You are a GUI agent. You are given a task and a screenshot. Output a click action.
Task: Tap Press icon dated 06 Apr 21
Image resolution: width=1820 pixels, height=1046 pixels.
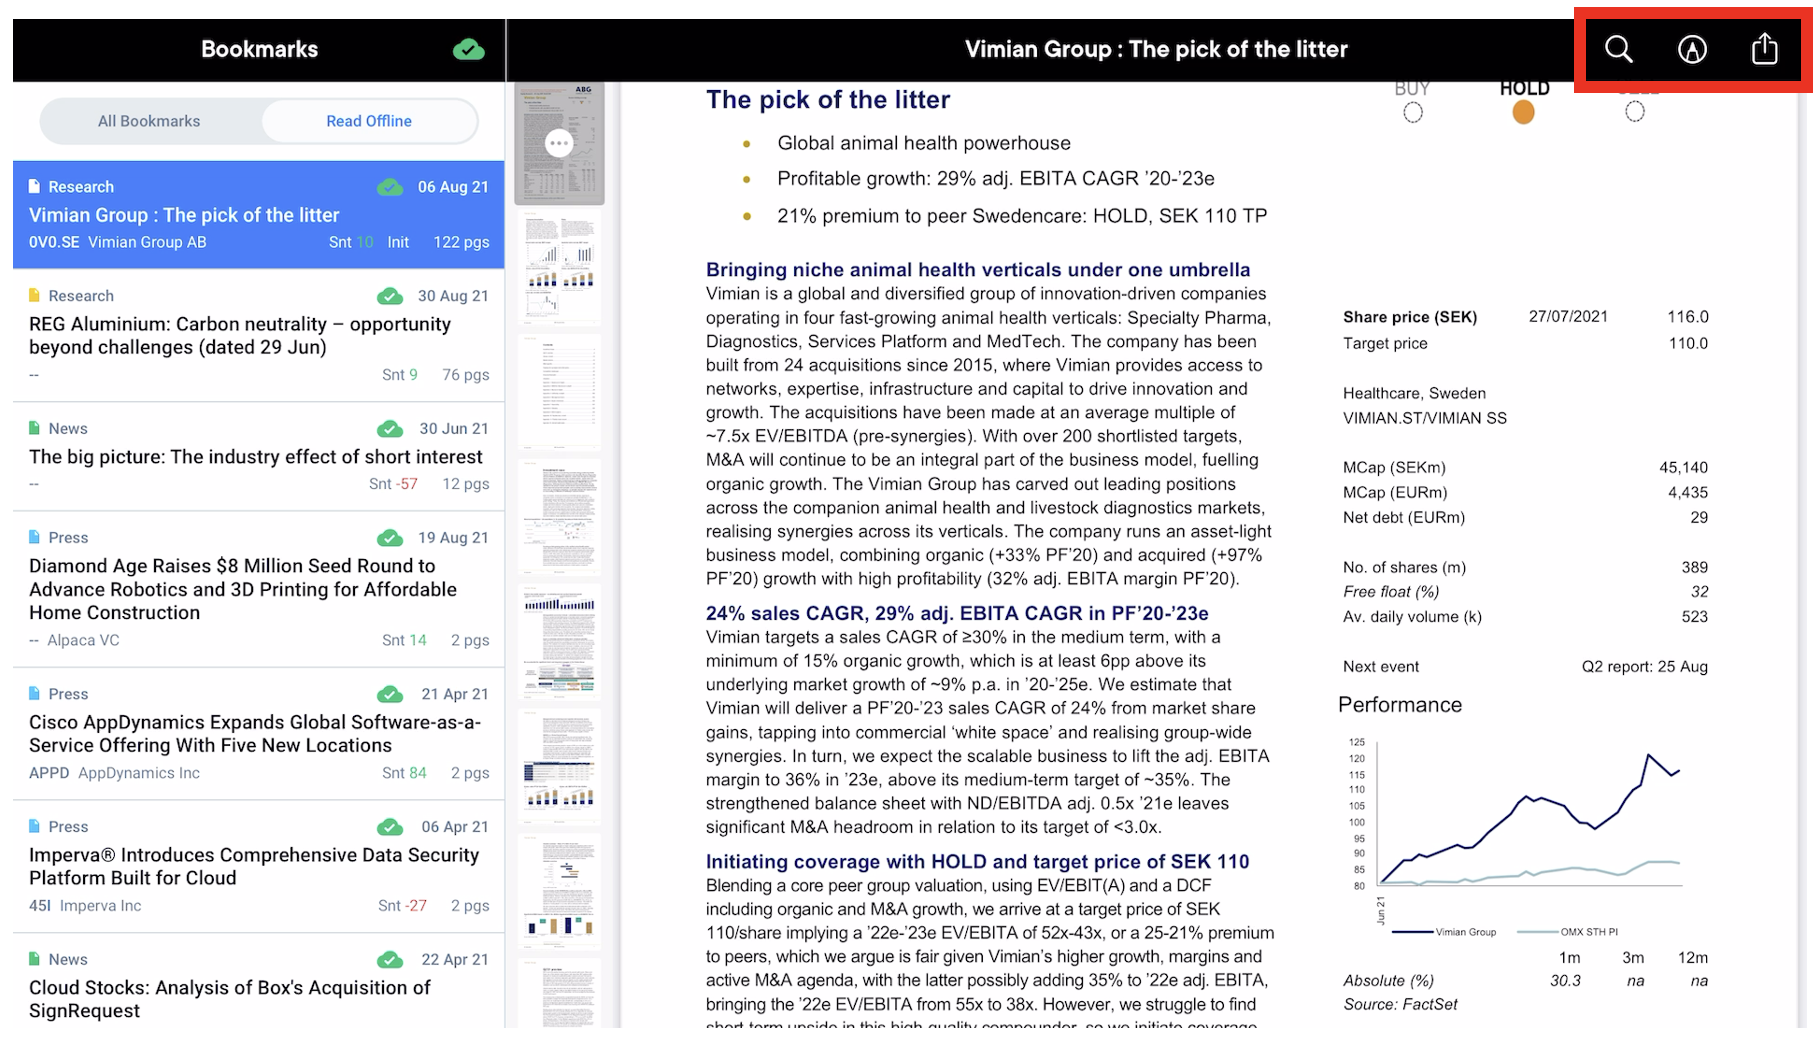(x=35, y=826)
